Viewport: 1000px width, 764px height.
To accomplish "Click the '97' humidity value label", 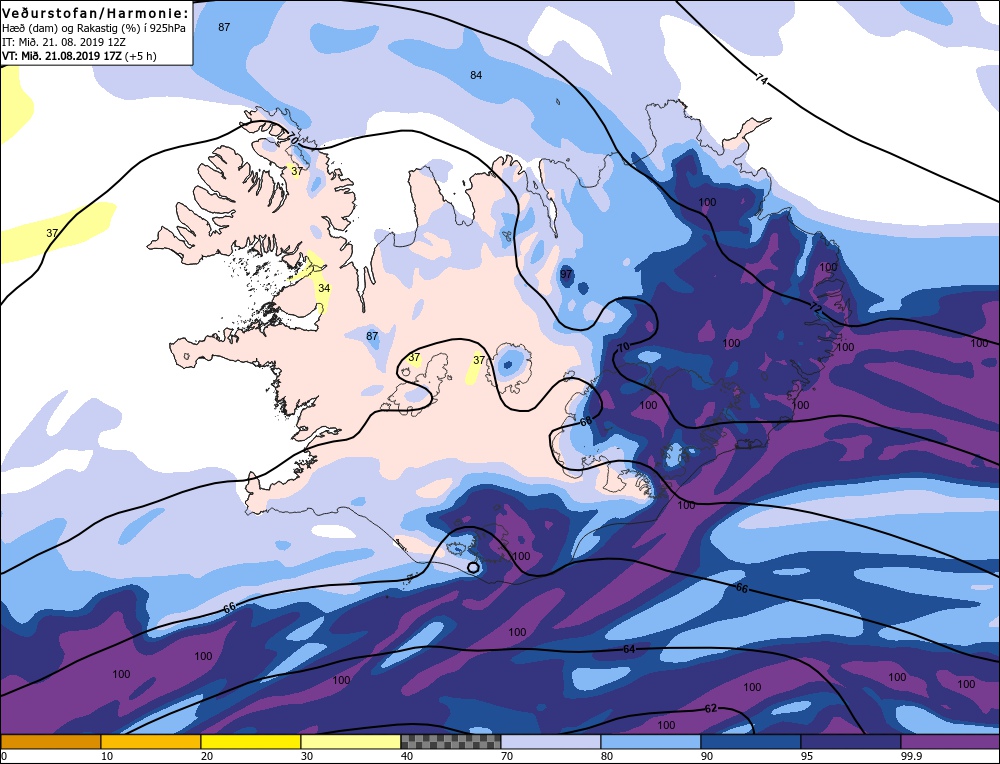I will 566,274.
